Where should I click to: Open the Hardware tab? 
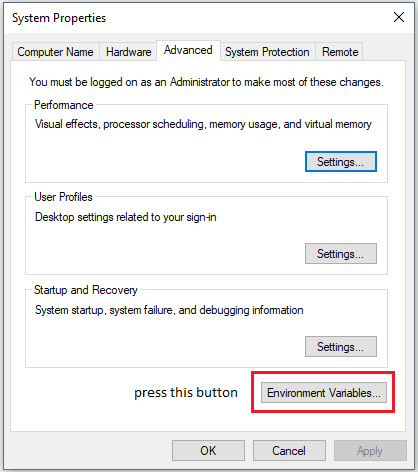coord(129,52)
